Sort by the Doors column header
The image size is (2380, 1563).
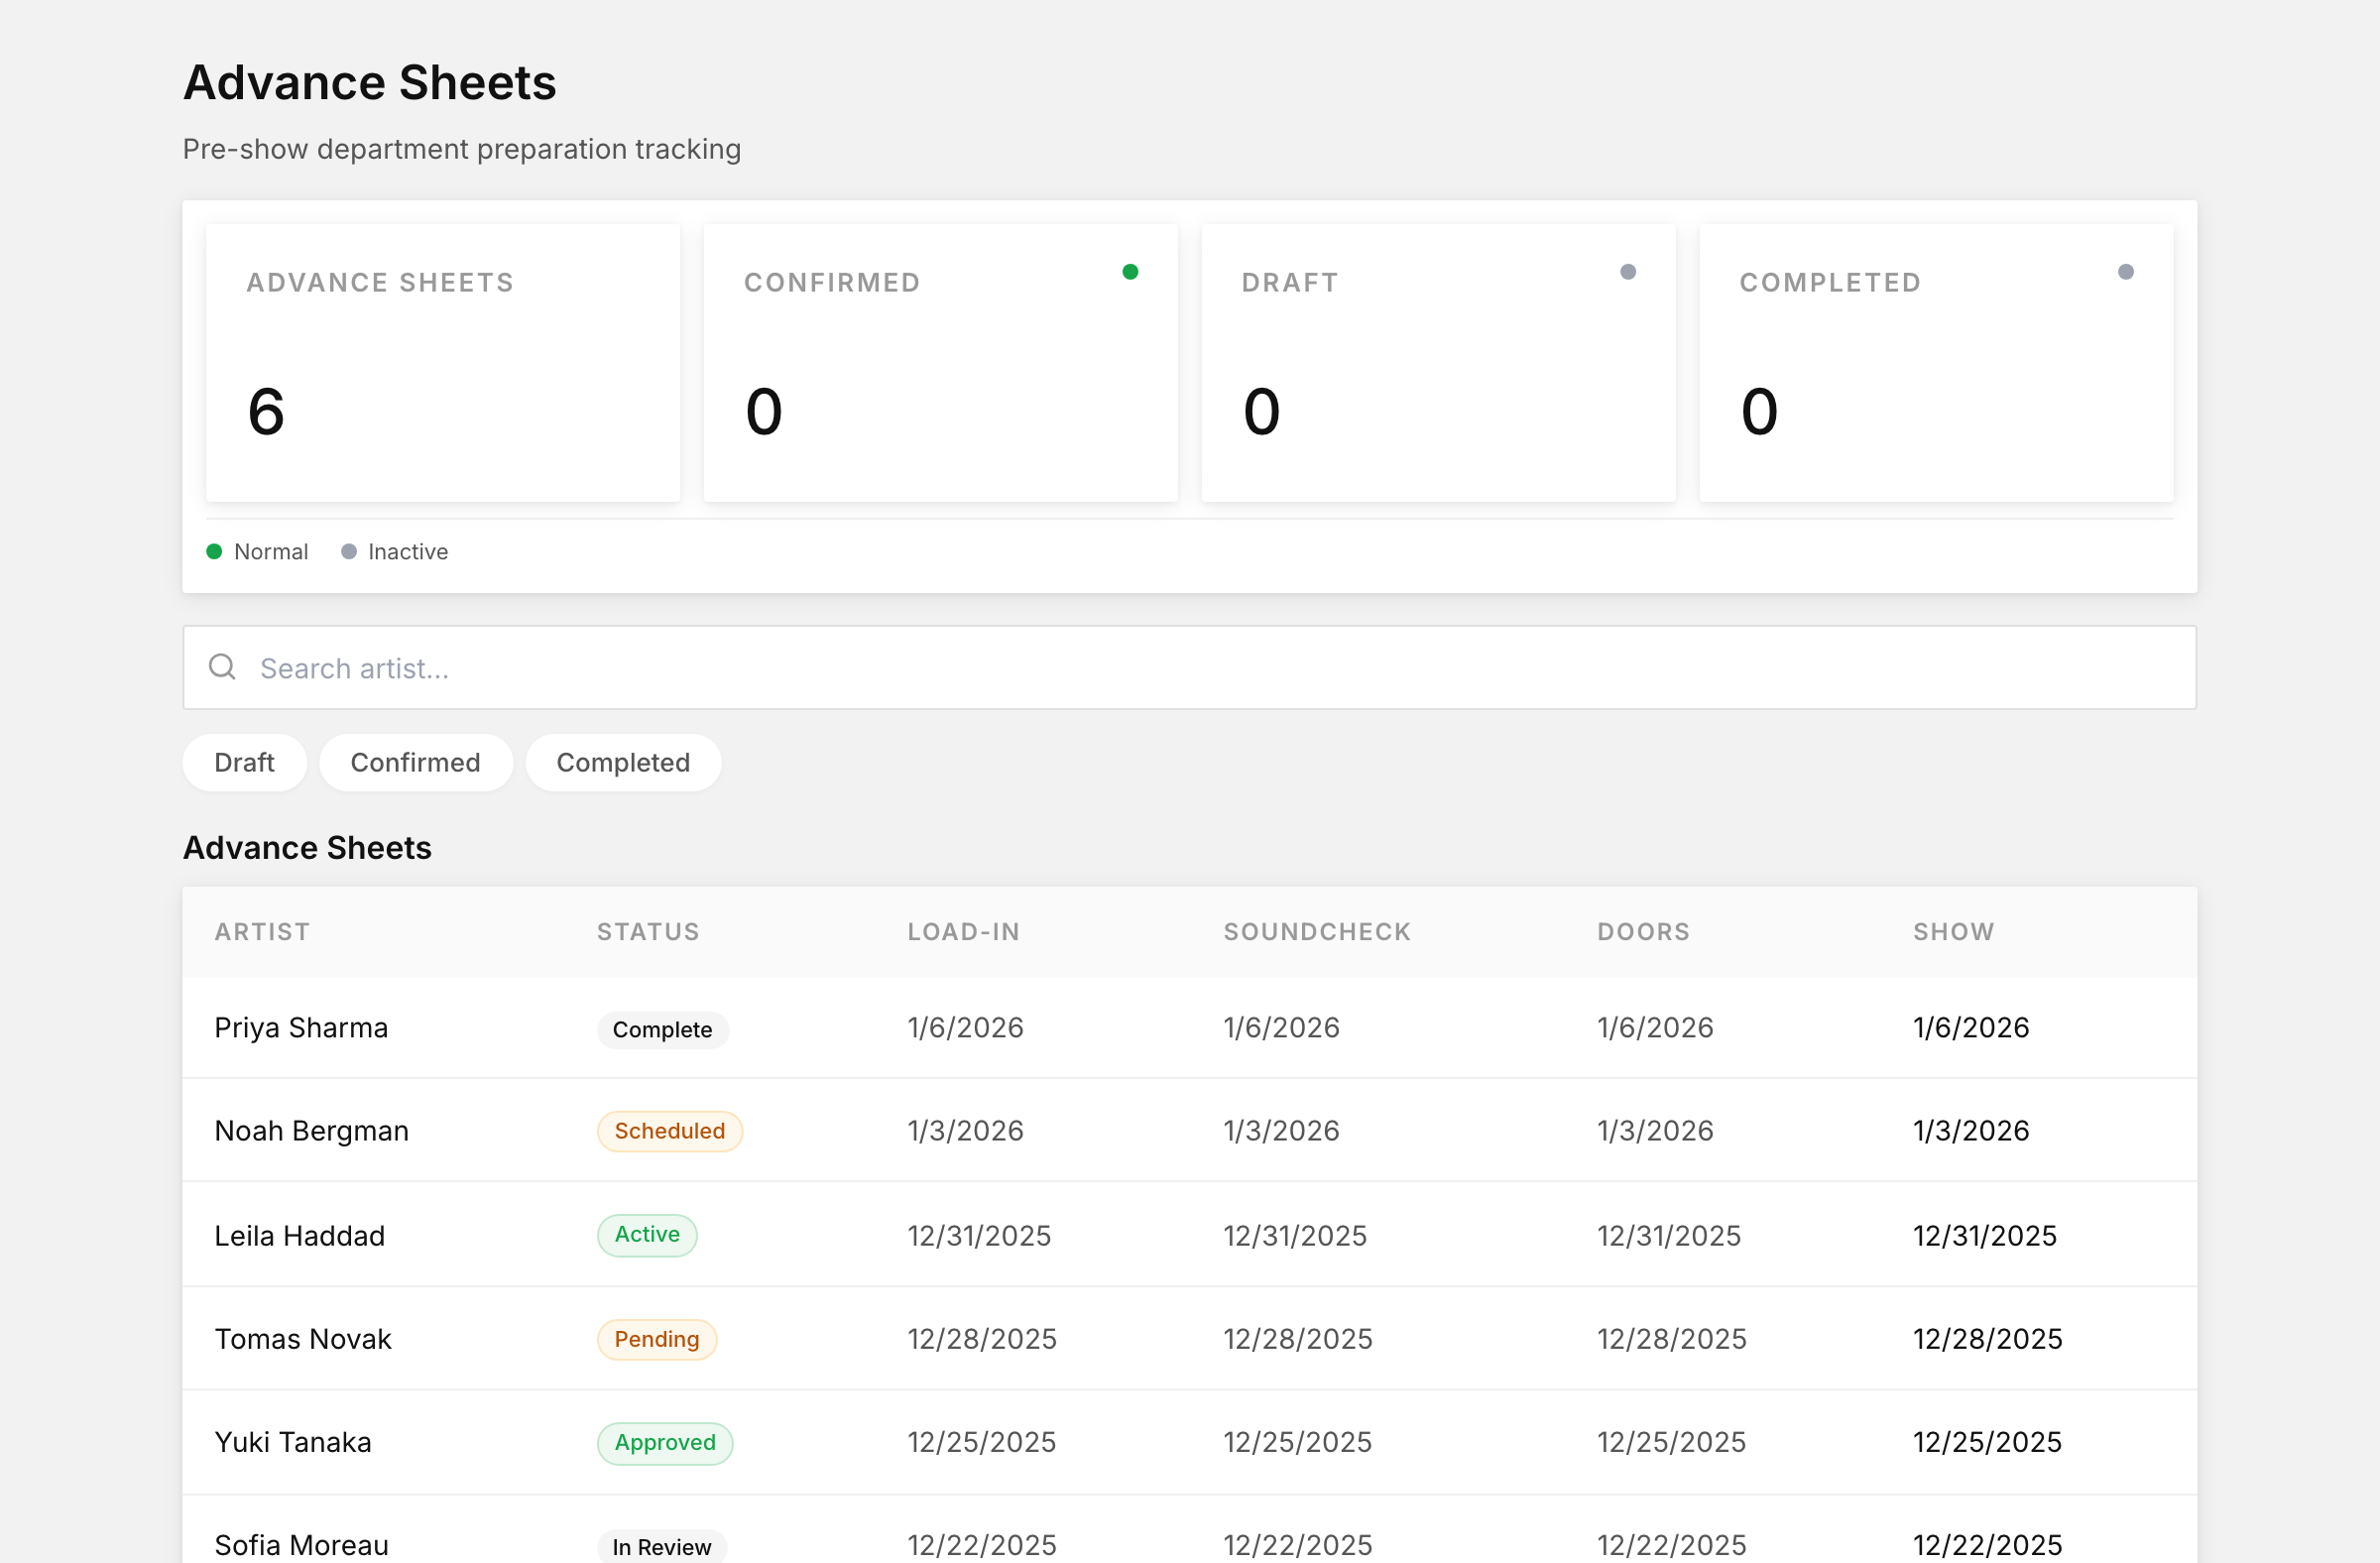pos(1643,932)
